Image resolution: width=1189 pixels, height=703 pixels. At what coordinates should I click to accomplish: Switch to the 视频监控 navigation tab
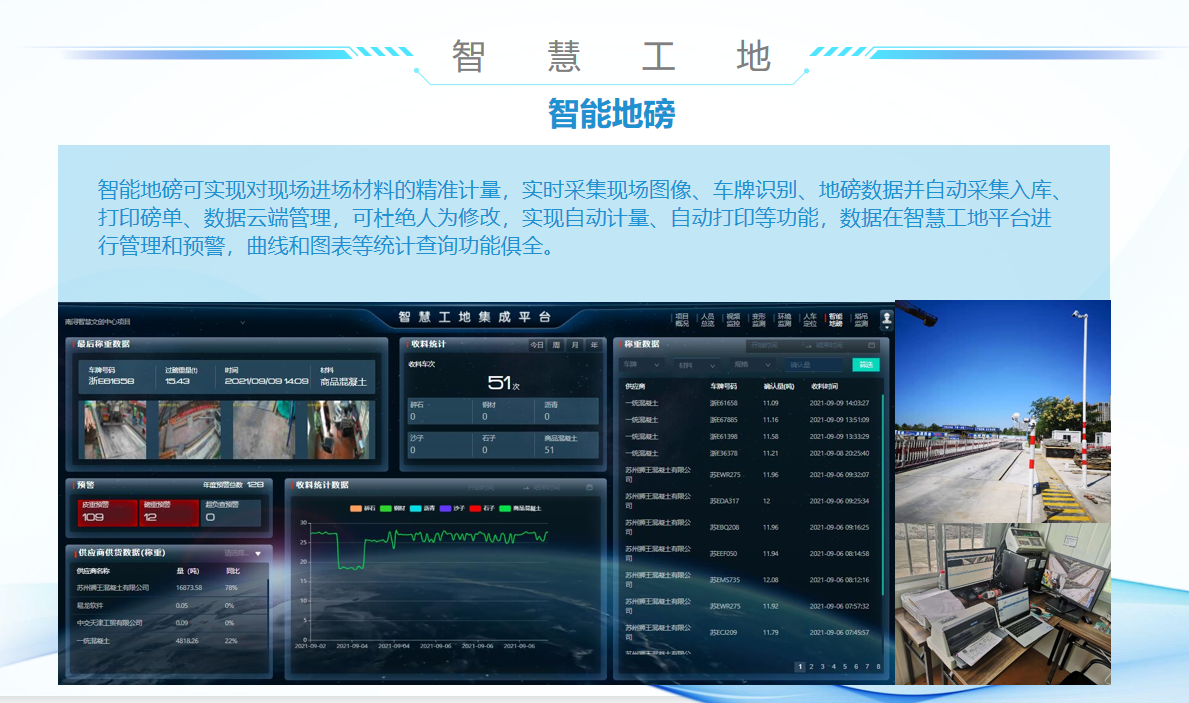pyautogui.click(x=733, y=319)
